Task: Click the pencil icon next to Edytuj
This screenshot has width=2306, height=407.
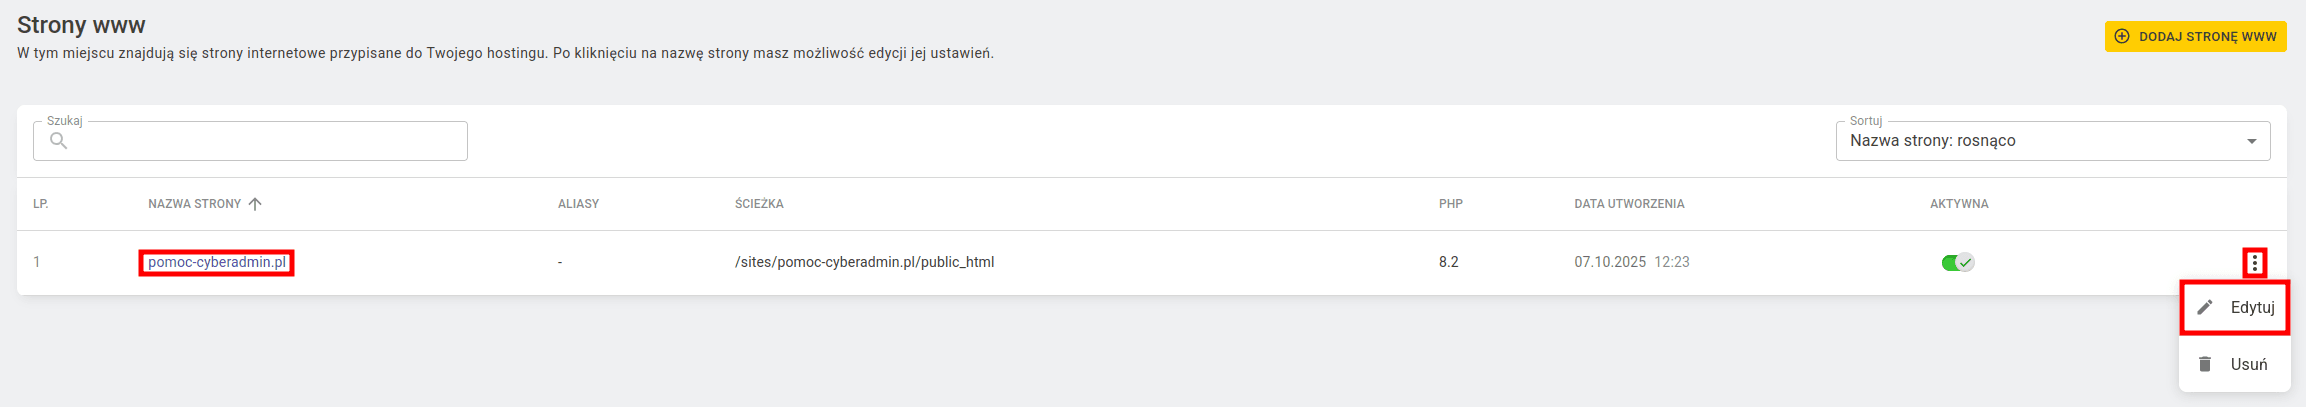Action: click(x=2205, y=307)
